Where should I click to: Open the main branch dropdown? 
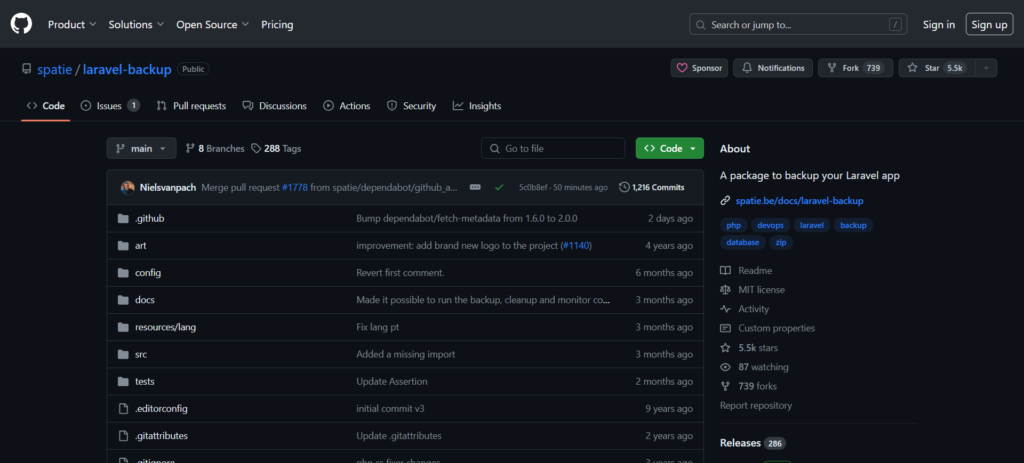[141, 148]
